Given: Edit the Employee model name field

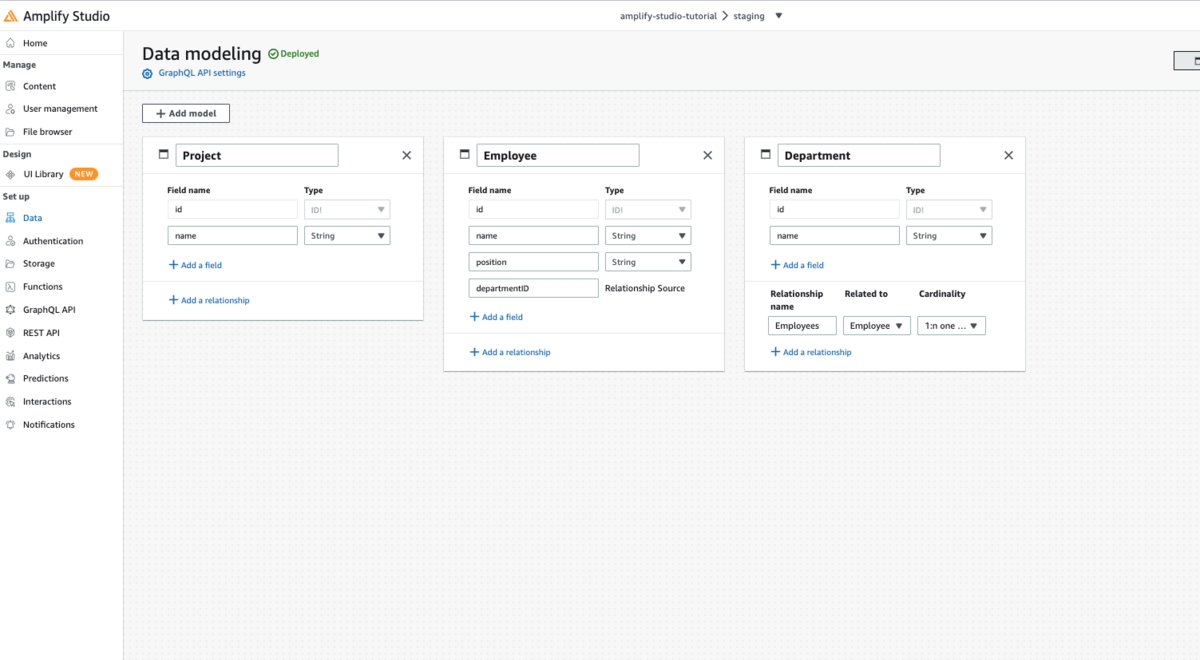Looking at the screenshot, I should click(x=558, y=156).
